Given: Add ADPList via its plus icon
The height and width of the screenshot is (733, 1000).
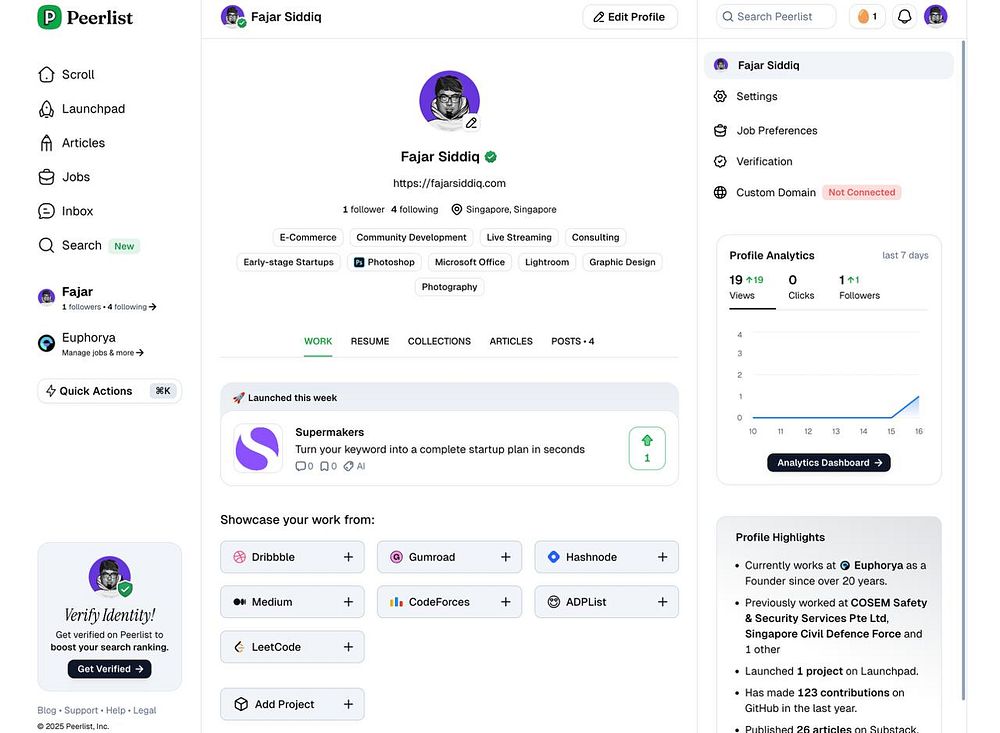Looking at the screenshot, I should point(663,602).
